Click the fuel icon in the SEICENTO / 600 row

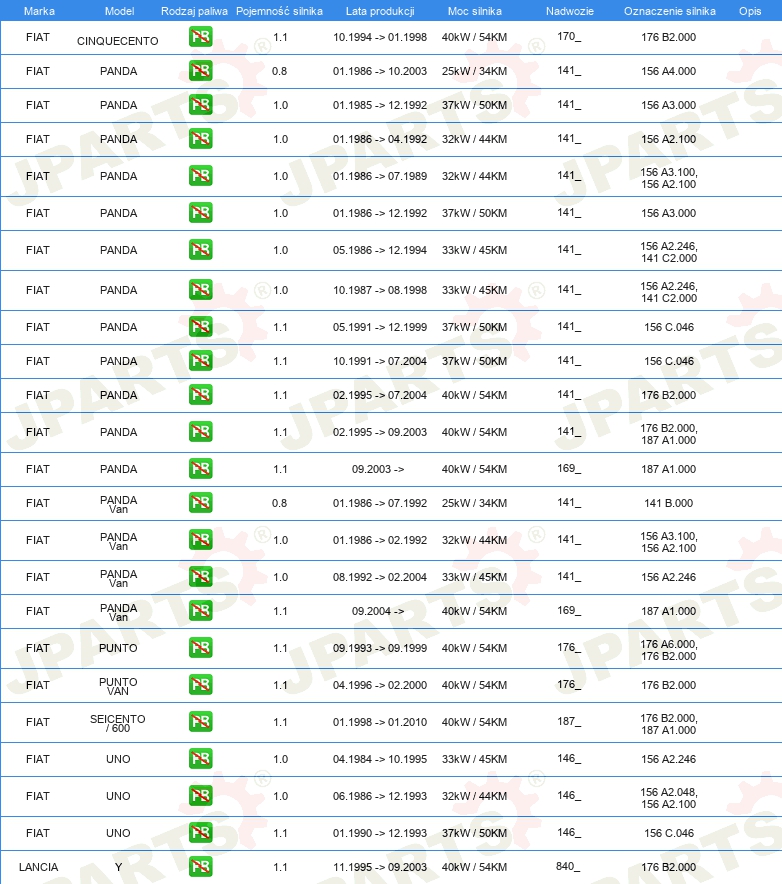point(201,722)
